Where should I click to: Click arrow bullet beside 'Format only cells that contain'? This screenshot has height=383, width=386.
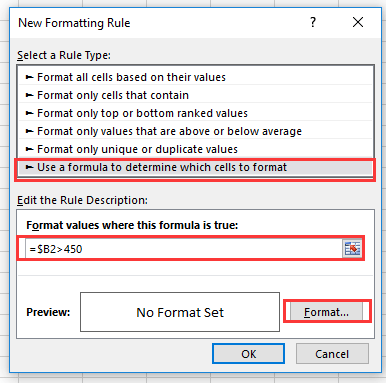30,95
